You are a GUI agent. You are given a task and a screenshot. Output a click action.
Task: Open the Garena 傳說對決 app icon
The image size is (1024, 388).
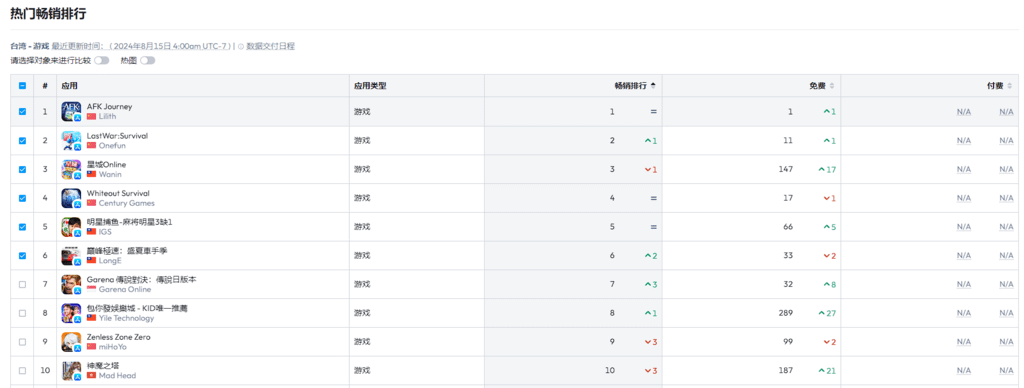tap(71, 284)
